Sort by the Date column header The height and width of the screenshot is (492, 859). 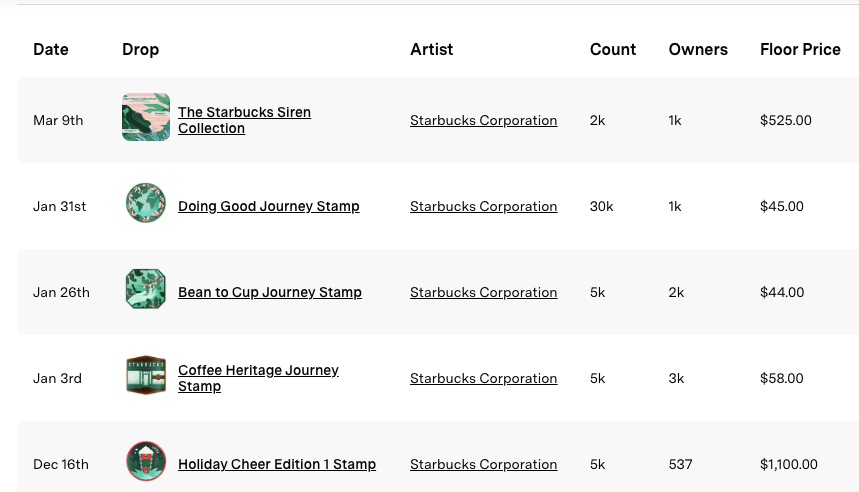pyautogui.click(x=51, y=49)
